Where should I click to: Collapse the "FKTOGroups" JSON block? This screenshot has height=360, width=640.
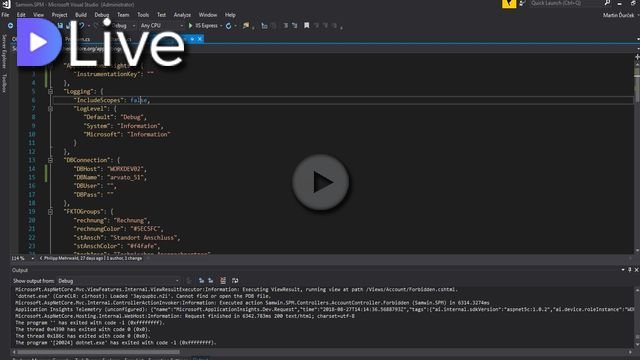tap(51, 211)
